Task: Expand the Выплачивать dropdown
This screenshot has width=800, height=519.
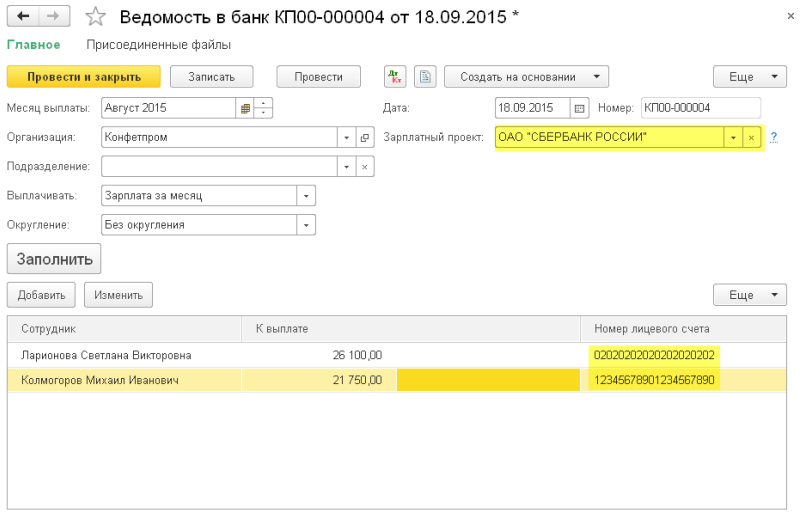Action: (x=306, y=196)
